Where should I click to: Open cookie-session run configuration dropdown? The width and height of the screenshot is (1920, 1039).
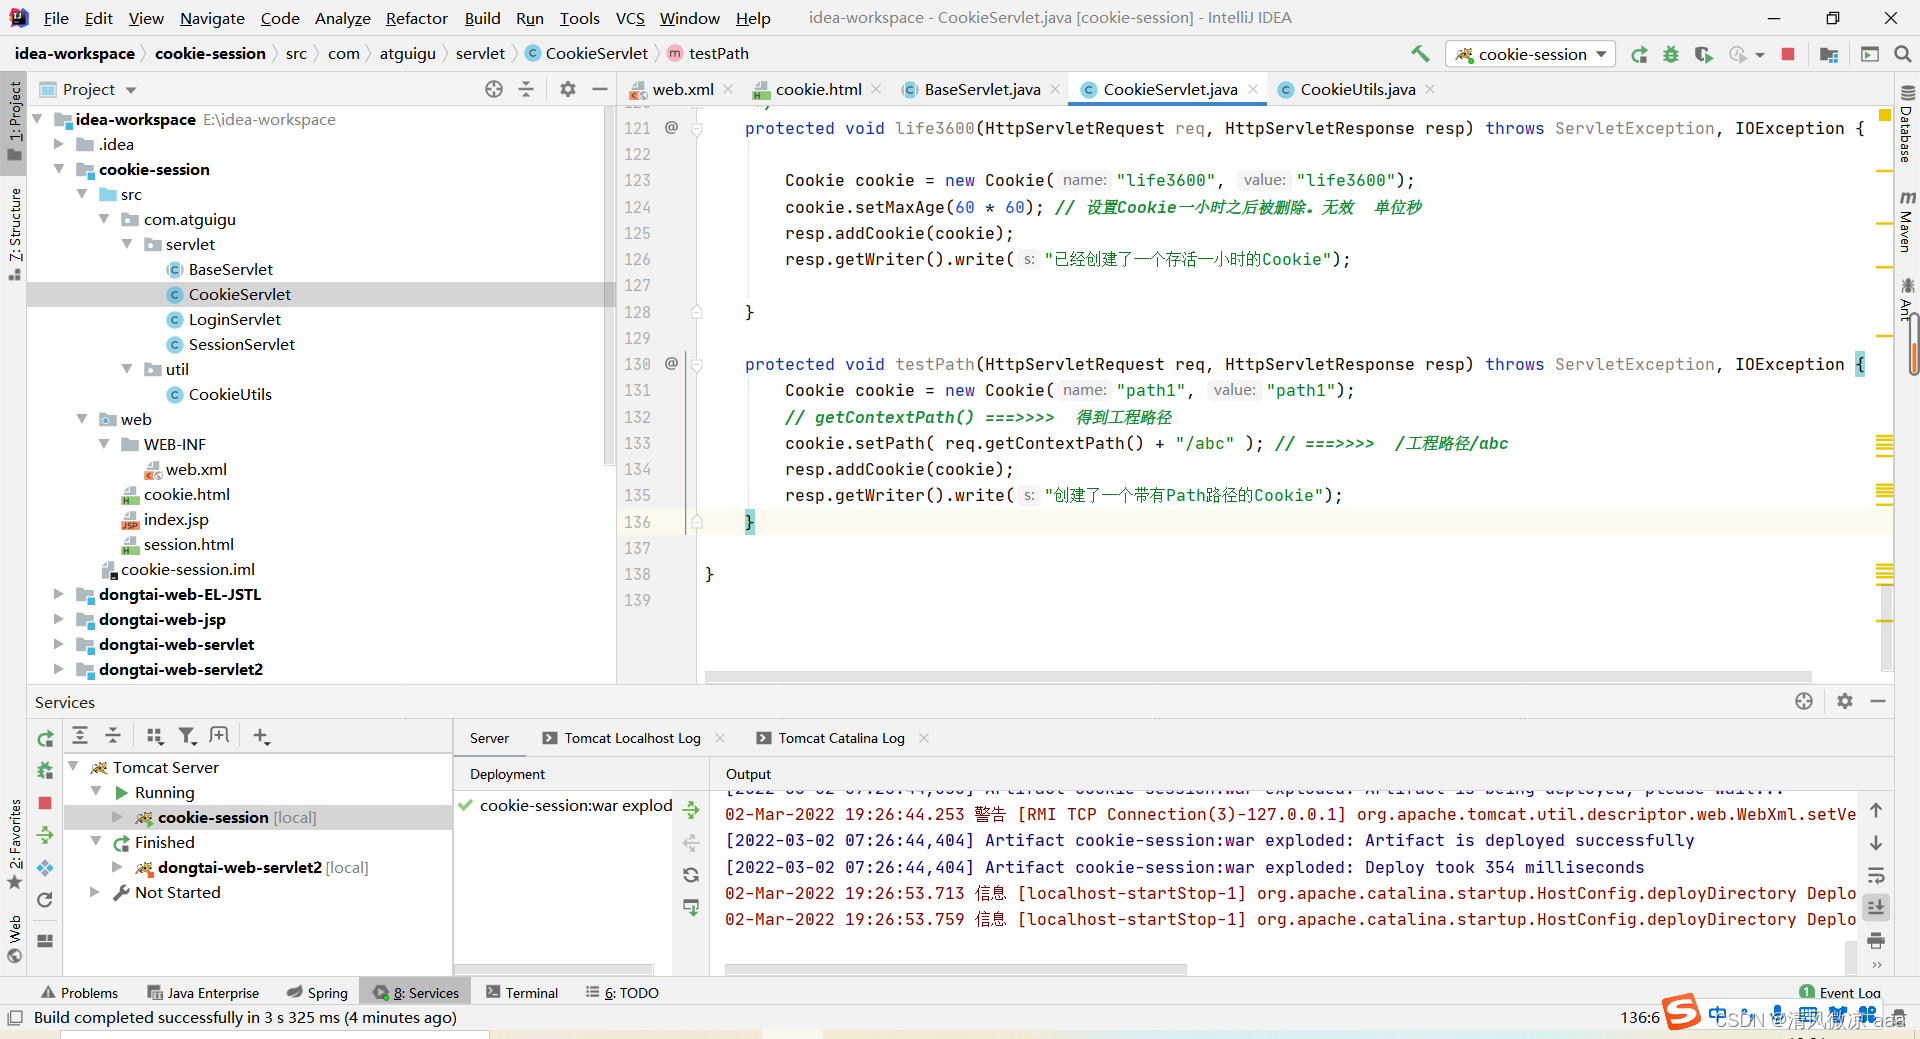(1531, 54)
